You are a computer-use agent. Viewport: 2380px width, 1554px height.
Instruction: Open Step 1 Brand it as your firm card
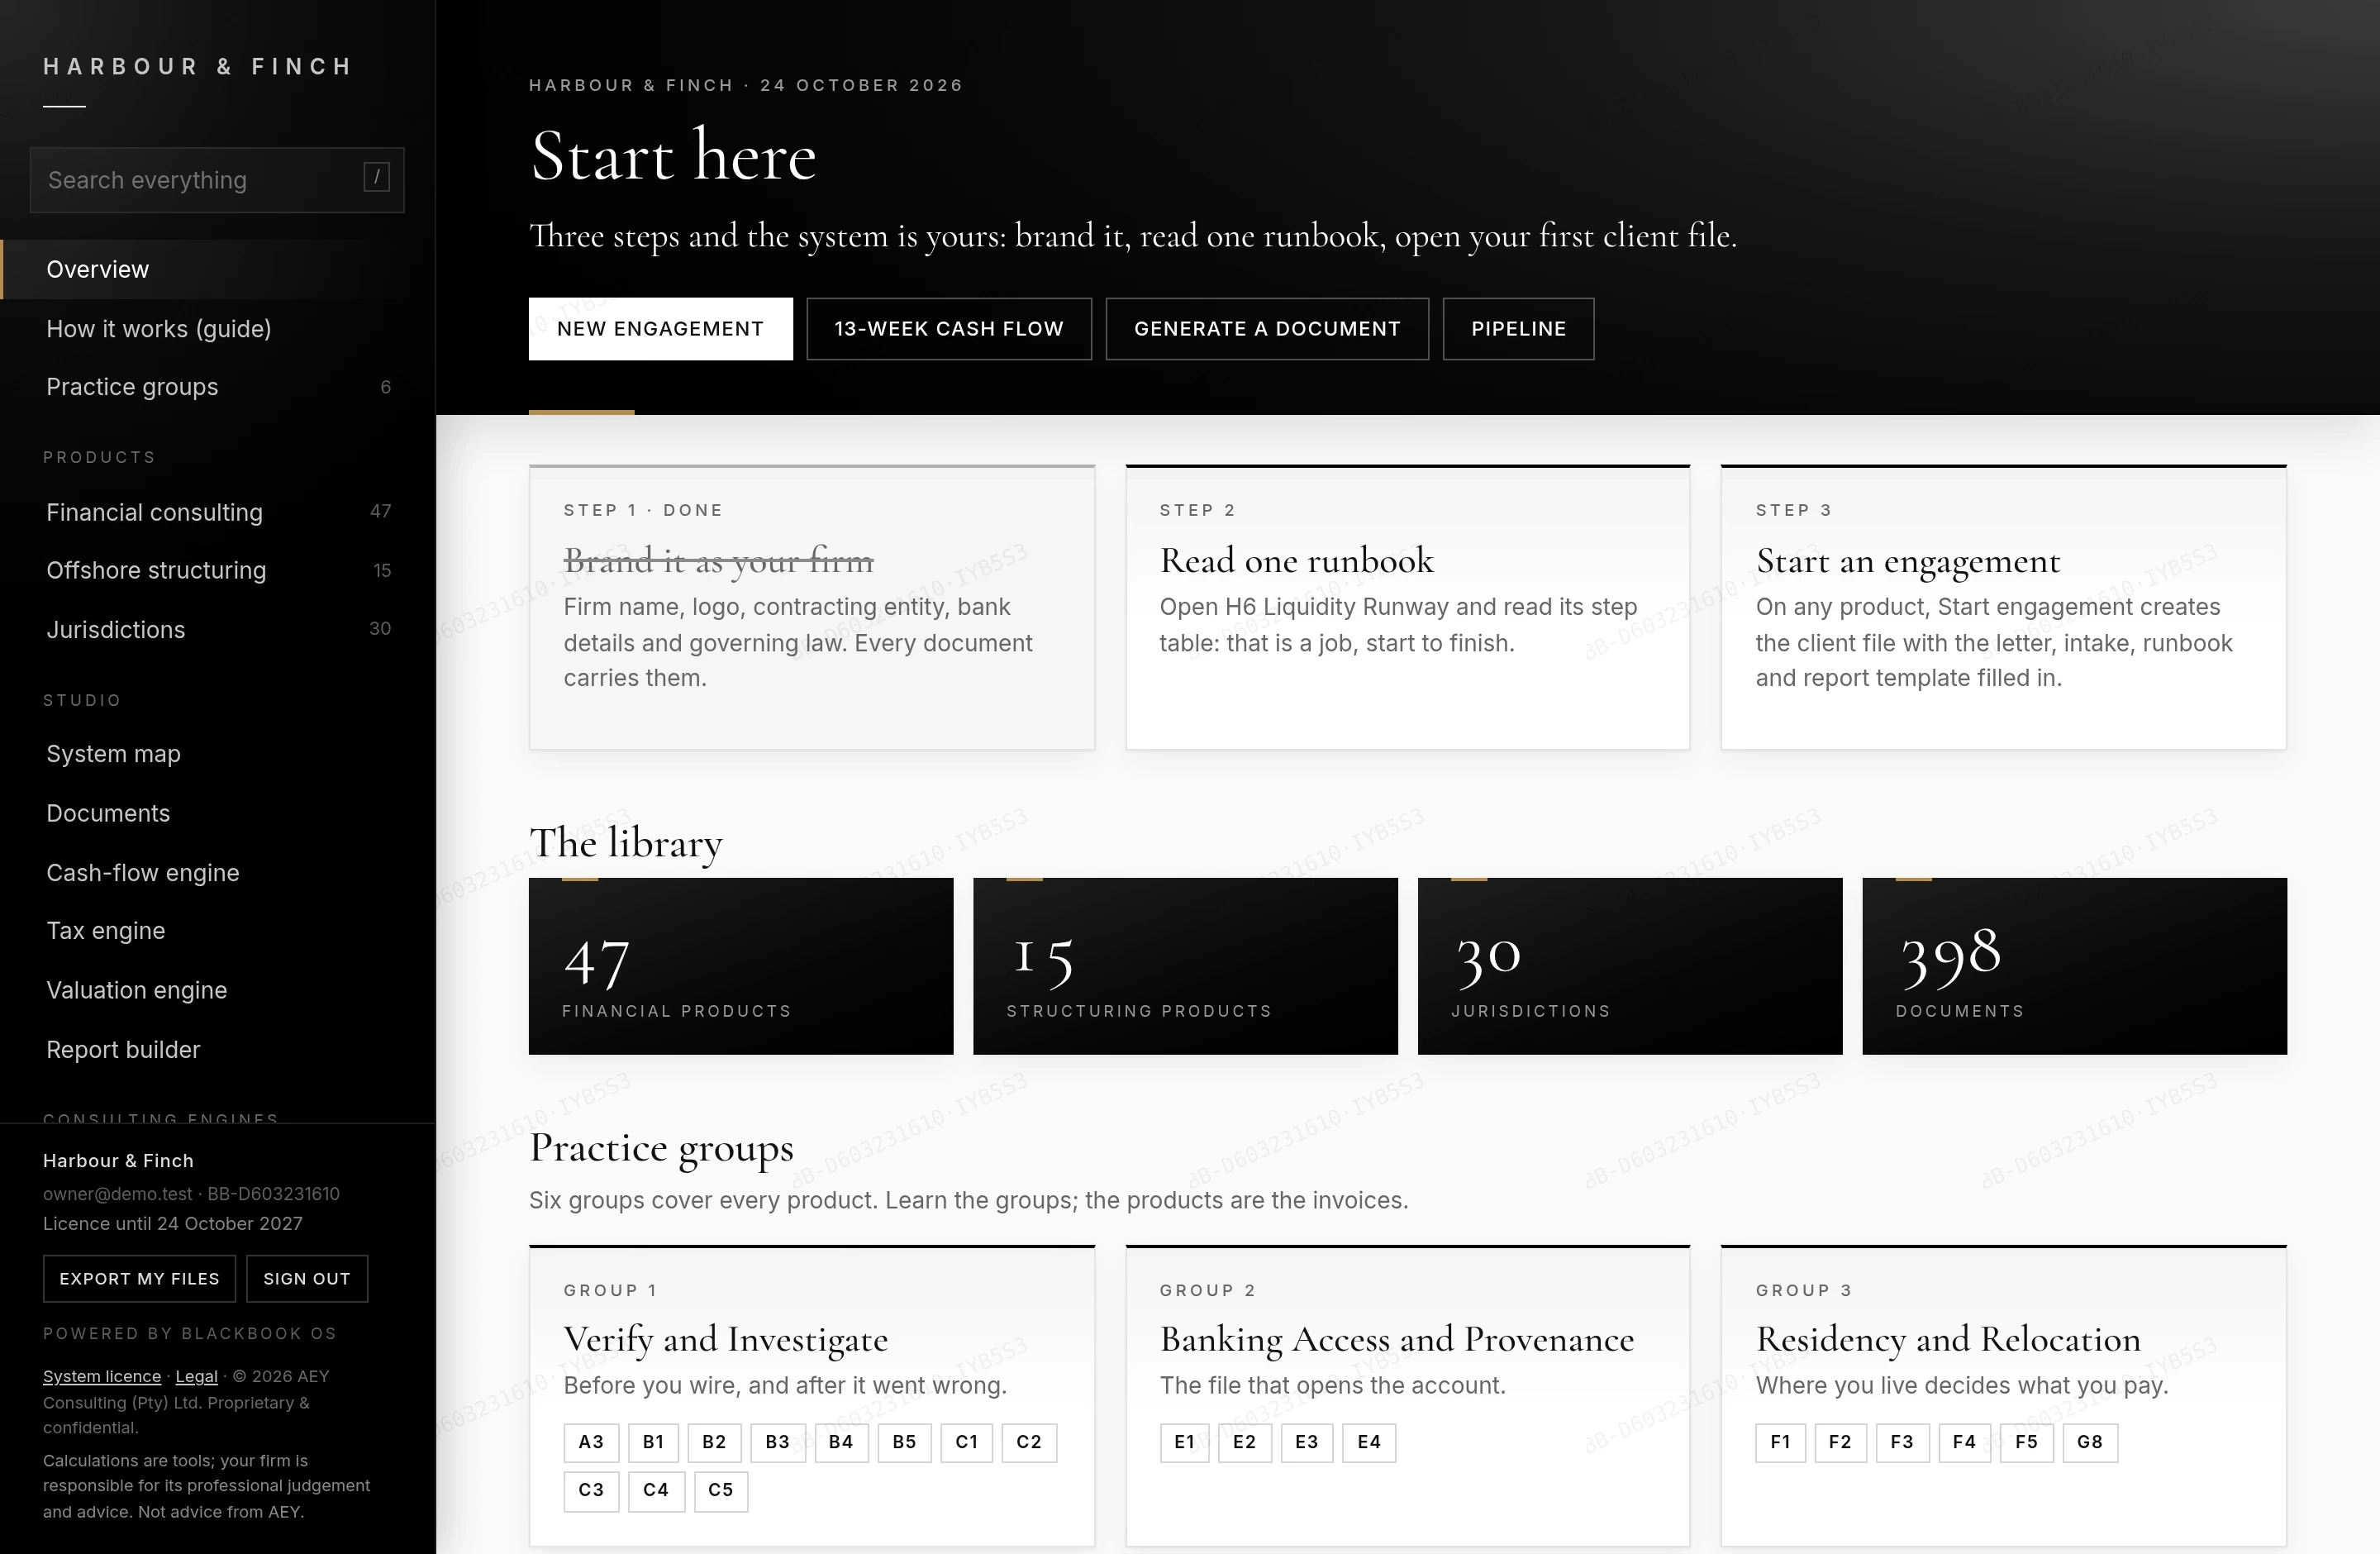coord(812,607)
